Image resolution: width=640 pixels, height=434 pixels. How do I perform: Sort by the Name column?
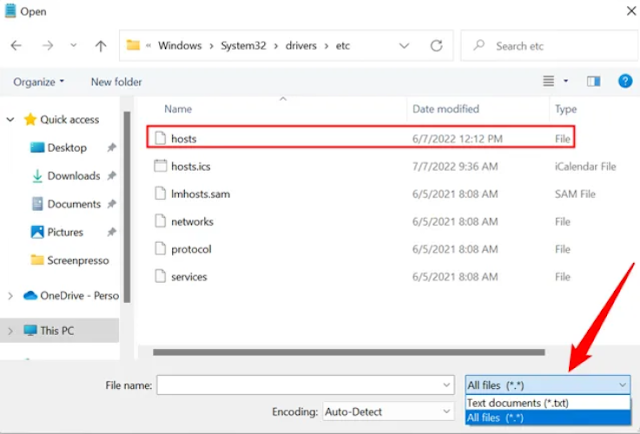pos(178,109)
